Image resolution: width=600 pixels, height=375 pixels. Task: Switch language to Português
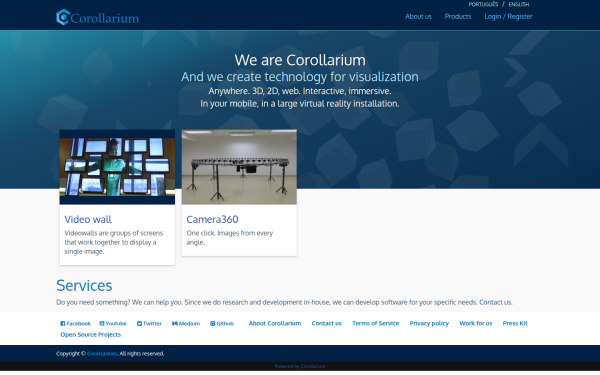pyautogui.click(x=483, y=4)
